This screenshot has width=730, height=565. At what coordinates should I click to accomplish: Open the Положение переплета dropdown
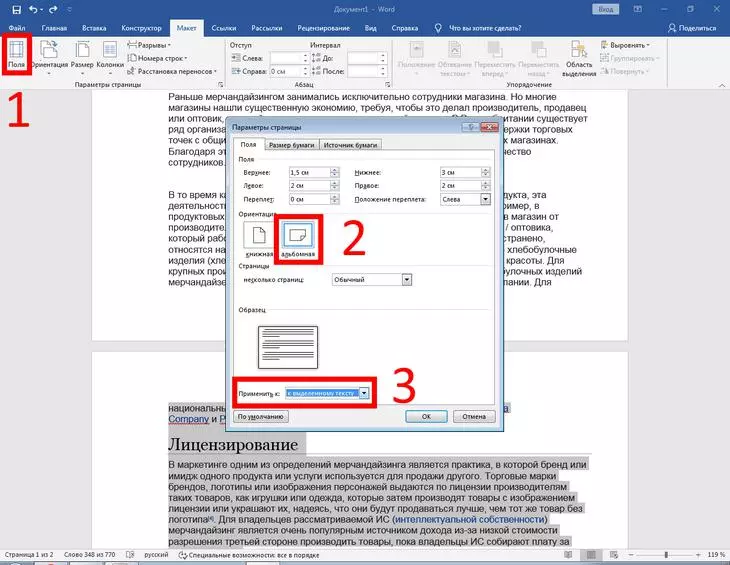click(486, 199)
